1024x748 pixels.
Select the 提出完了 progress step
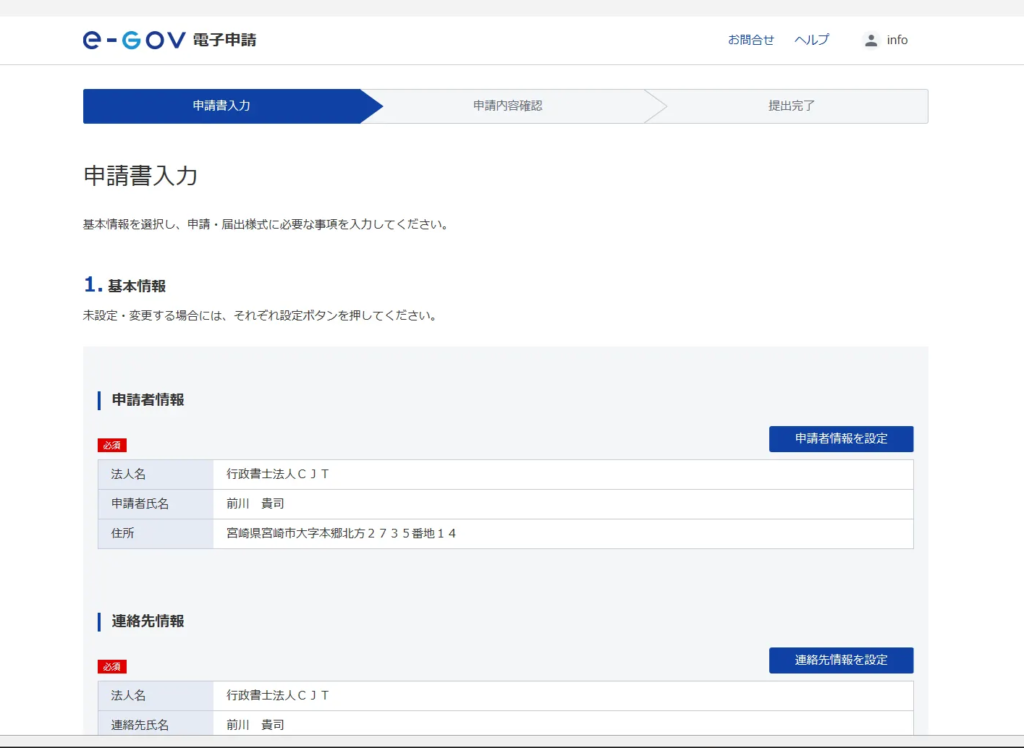[791, 106]
